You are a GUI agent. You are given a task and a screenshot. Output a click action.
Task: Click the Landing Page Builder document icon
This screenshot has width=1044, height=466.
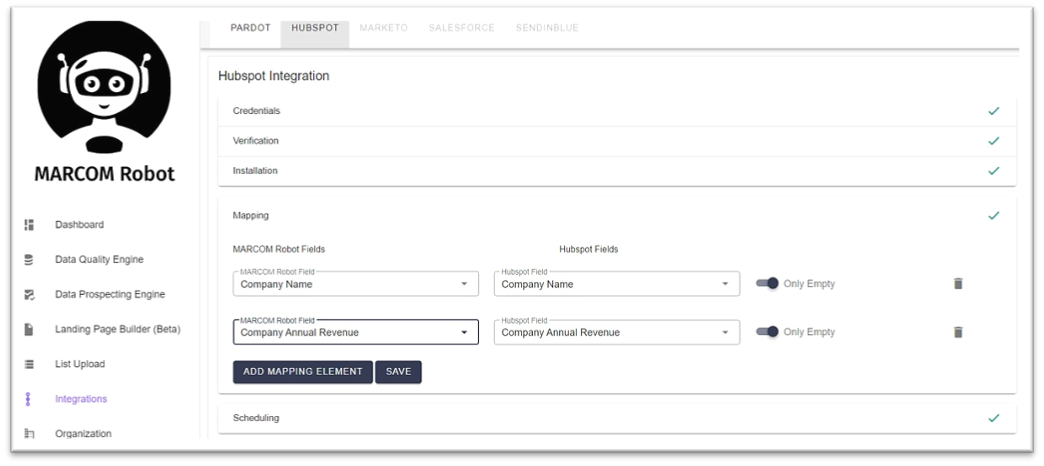click(29, 329)
